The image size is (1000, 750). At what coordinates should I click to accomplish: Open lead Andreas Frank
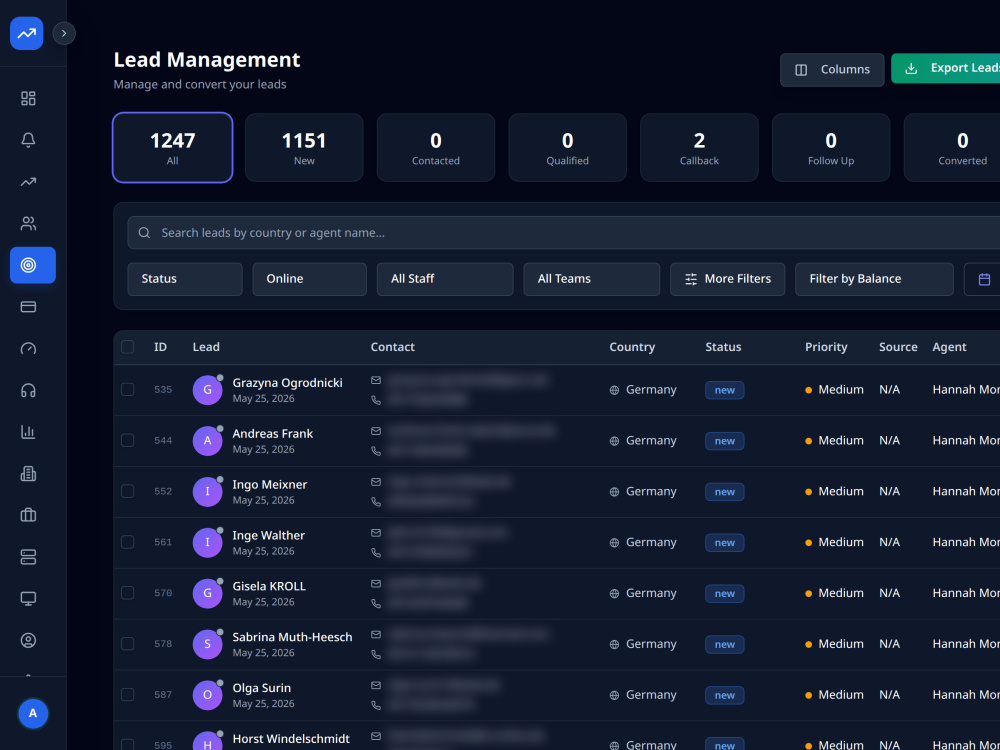[x=273, y=434]
